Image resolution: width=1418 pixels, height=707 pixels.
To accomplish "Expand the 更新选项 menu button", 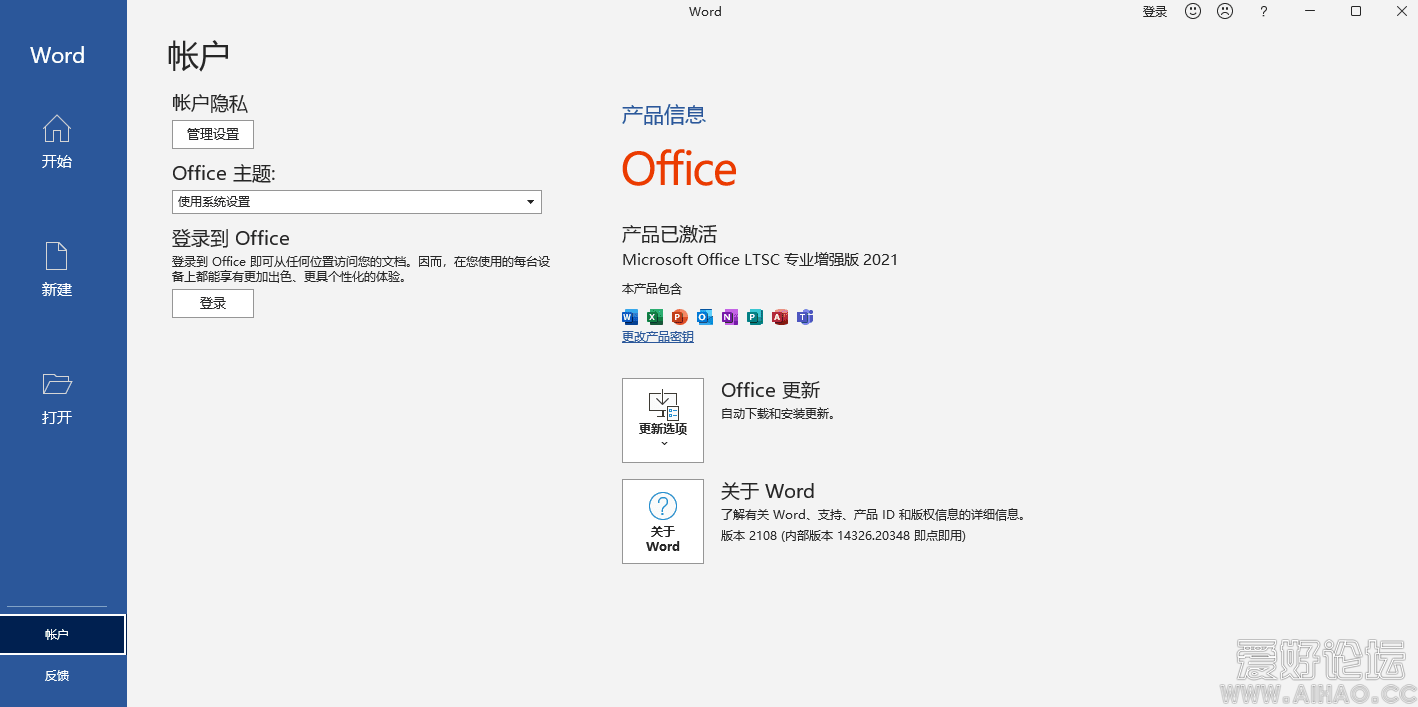I will 663,420.
